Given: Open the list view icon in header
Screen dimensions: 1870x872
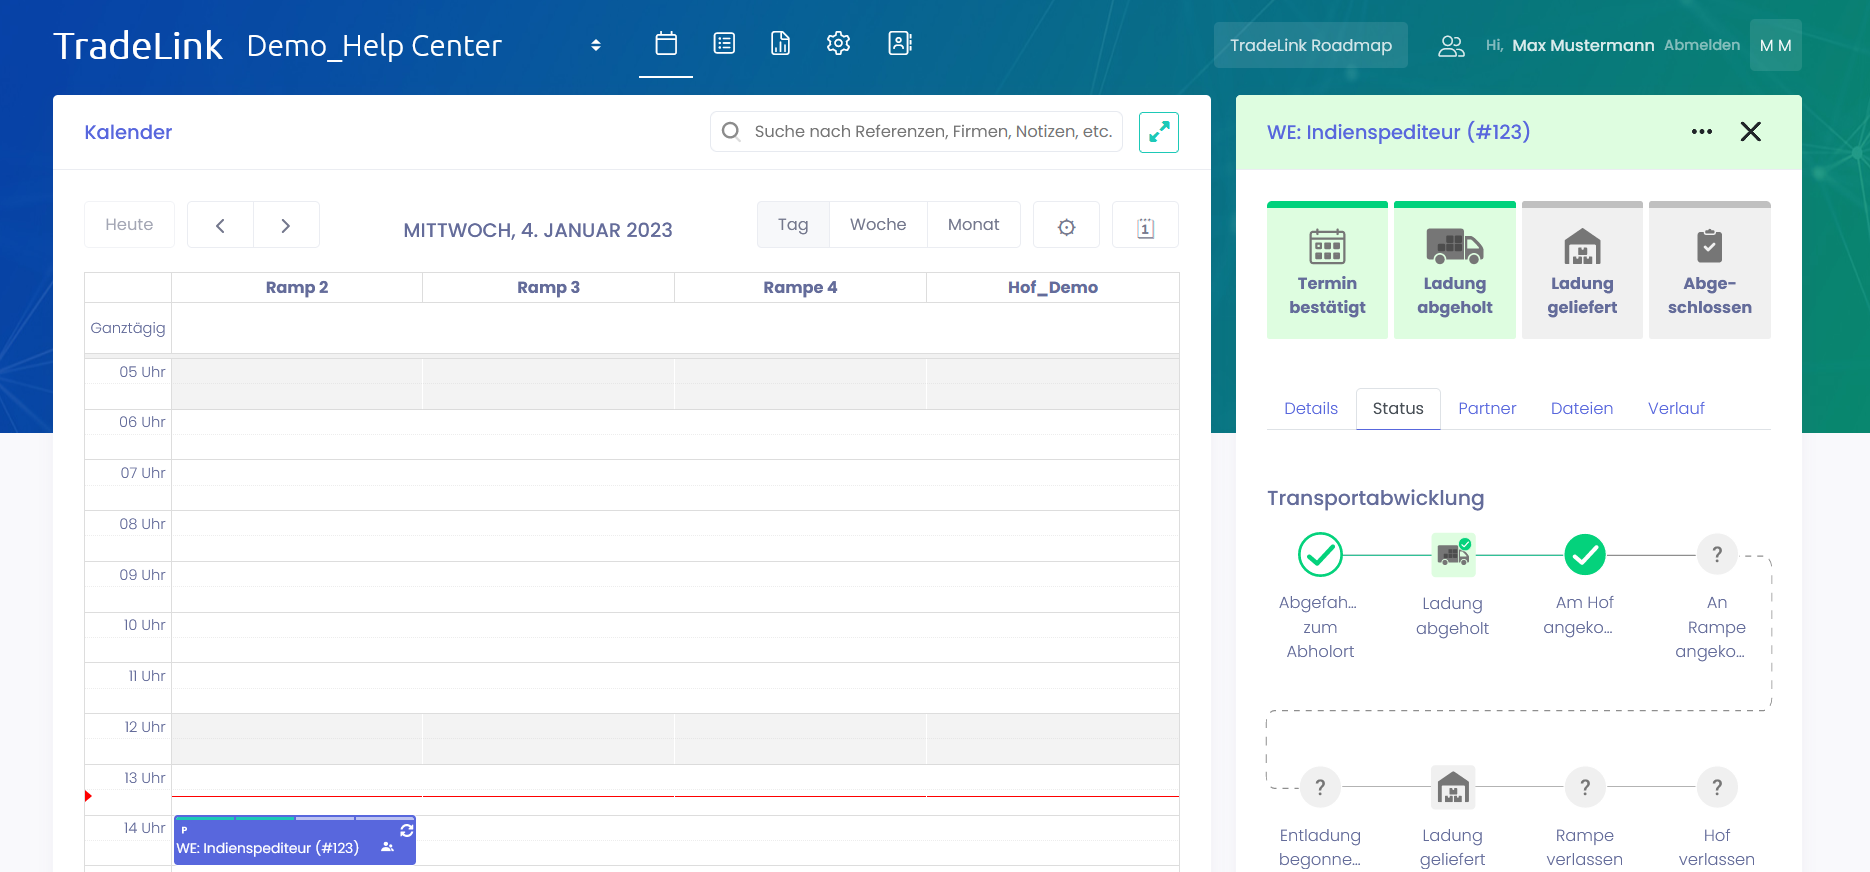Looking at the screenshot, I should (x=724, y=44).
